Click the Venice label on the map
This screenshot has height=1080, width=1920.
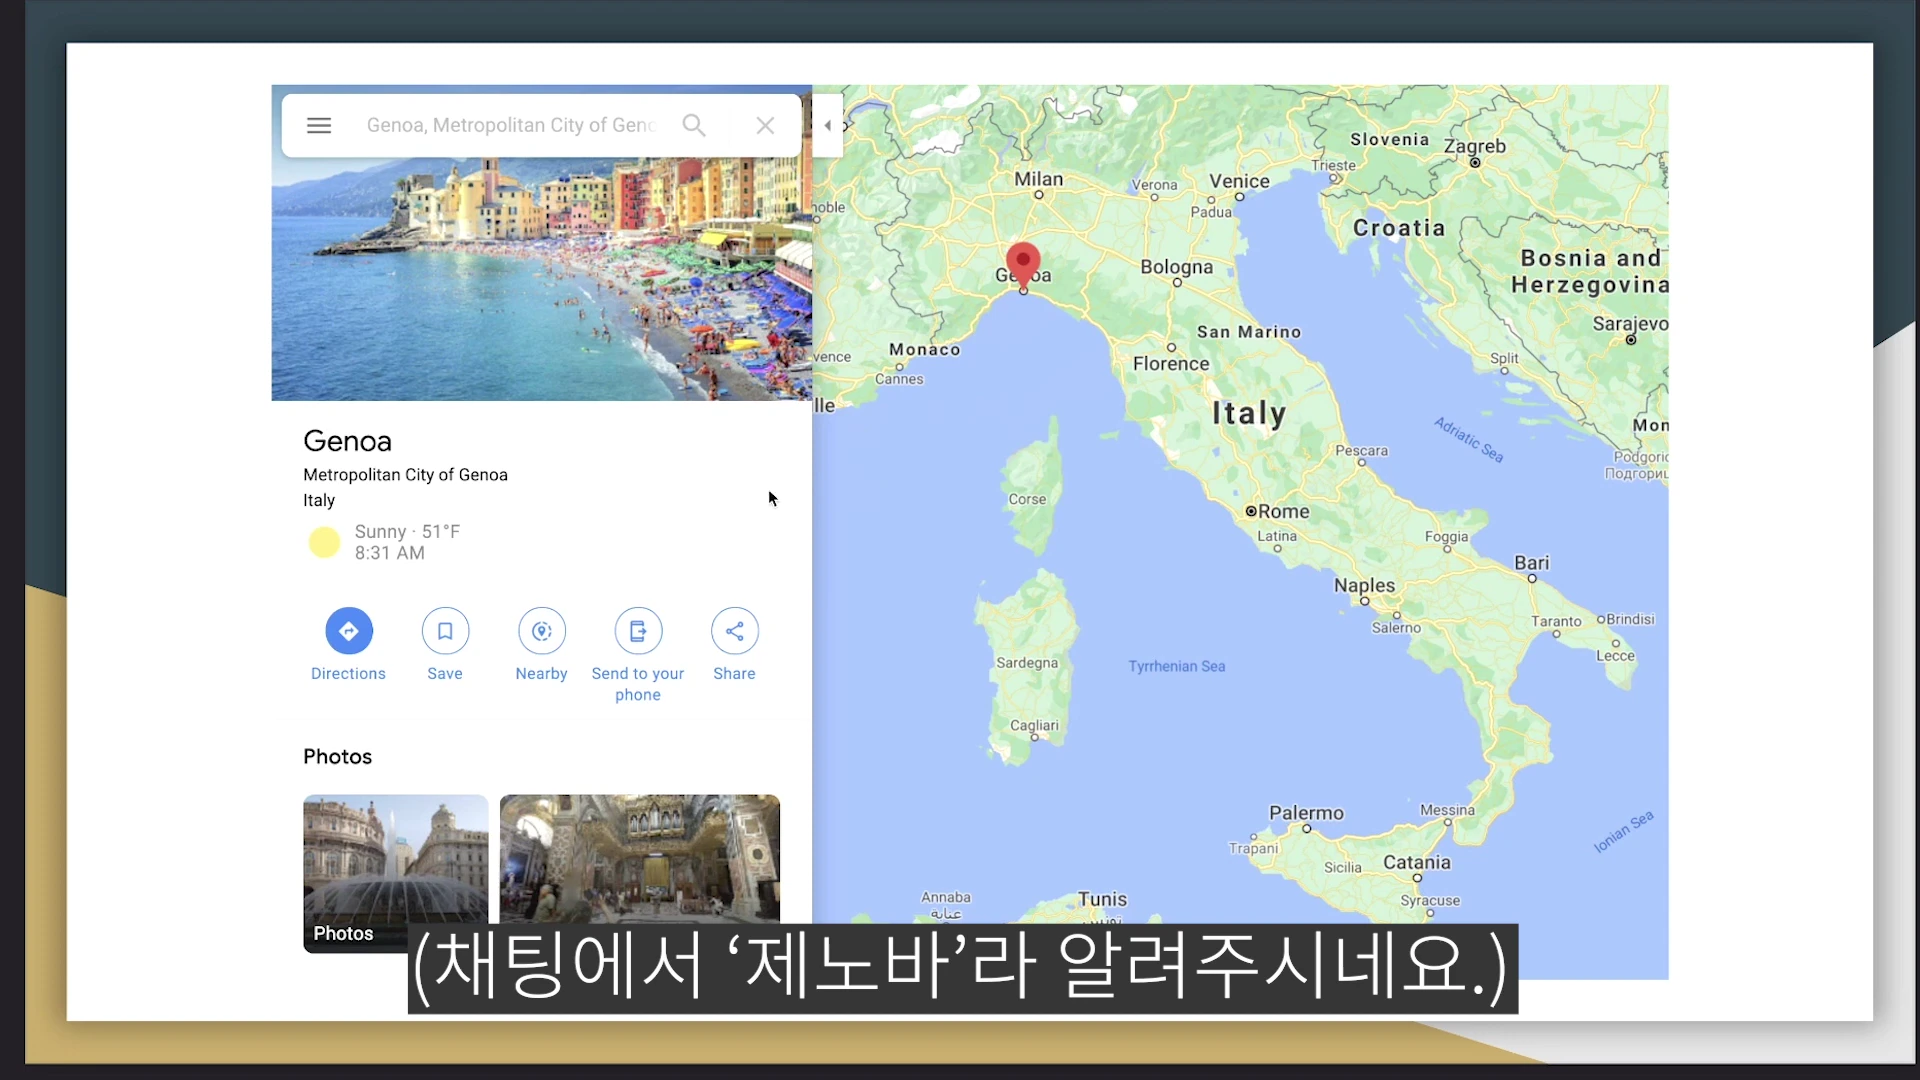pyautogui.click(x=1240, y=181)
